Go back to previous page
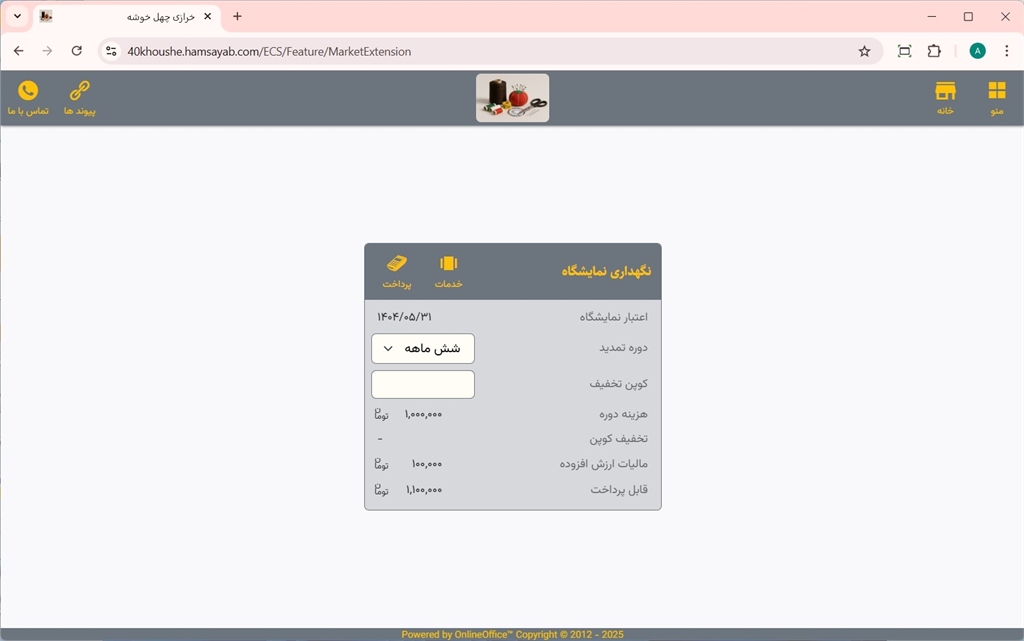Screen dimensions: 1024x641 (18, 51)
